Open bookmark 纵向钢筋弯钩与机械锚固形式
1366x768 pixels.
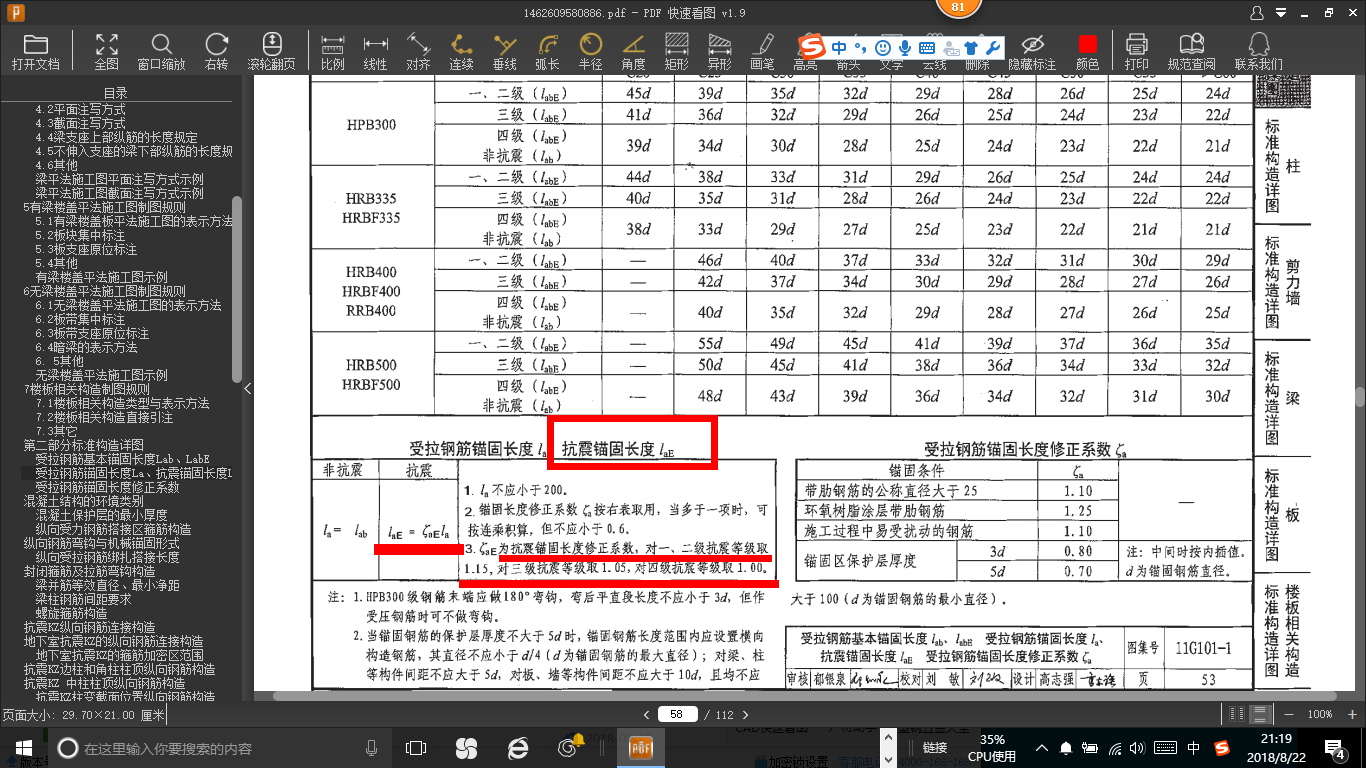pos(102,543)
